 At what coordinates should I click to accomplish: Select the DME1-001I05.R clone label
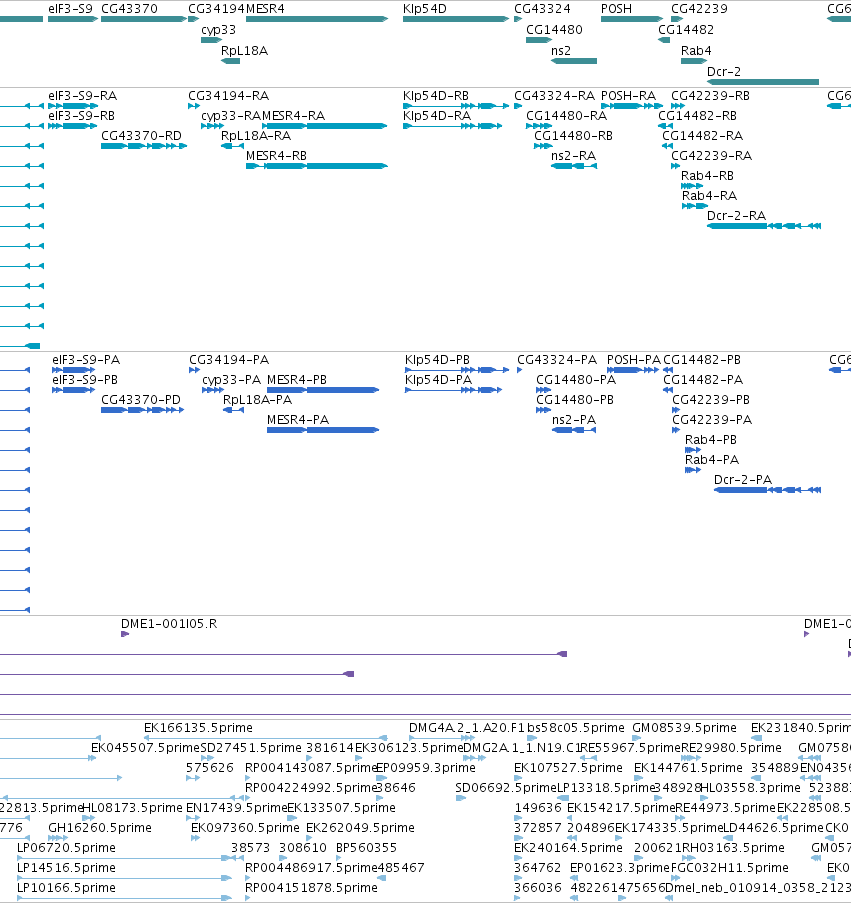169,624
